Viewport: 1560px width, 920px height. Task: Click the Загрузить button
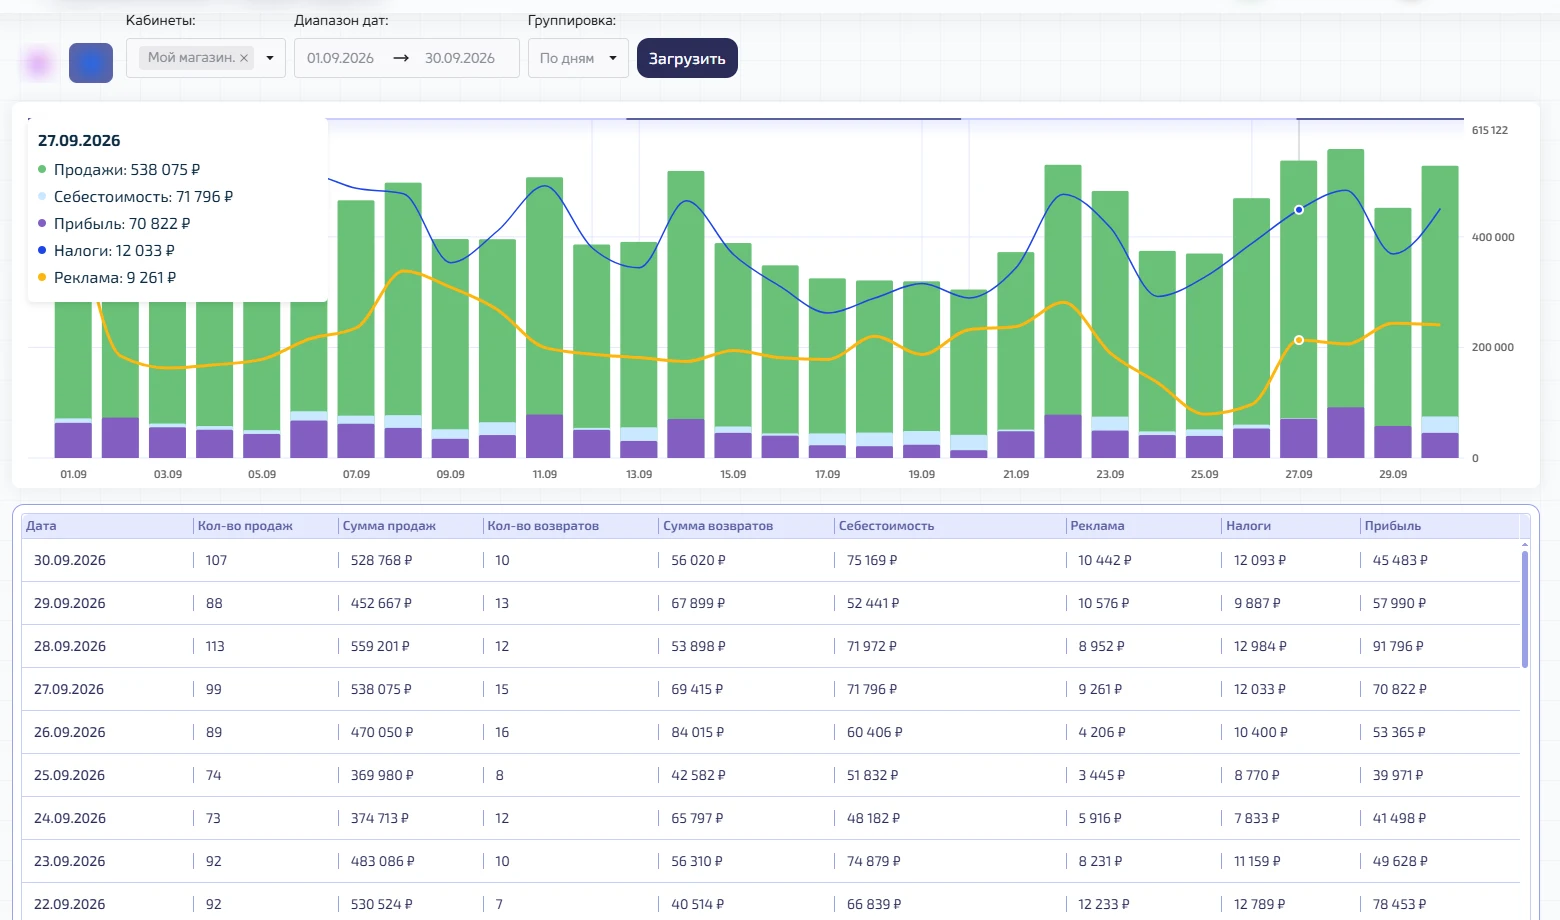click(687, 58)
